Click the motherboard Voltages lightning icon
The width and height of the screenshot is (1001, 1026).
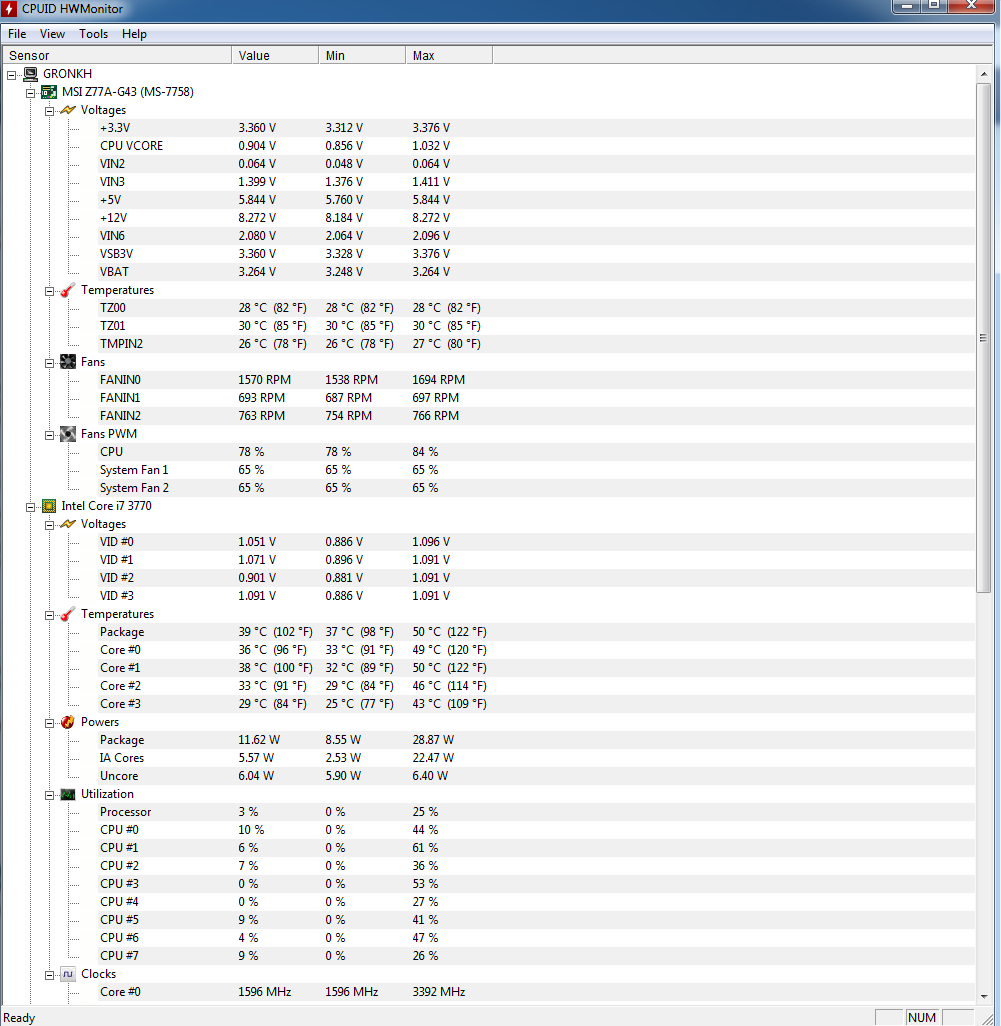pos(68,110)
